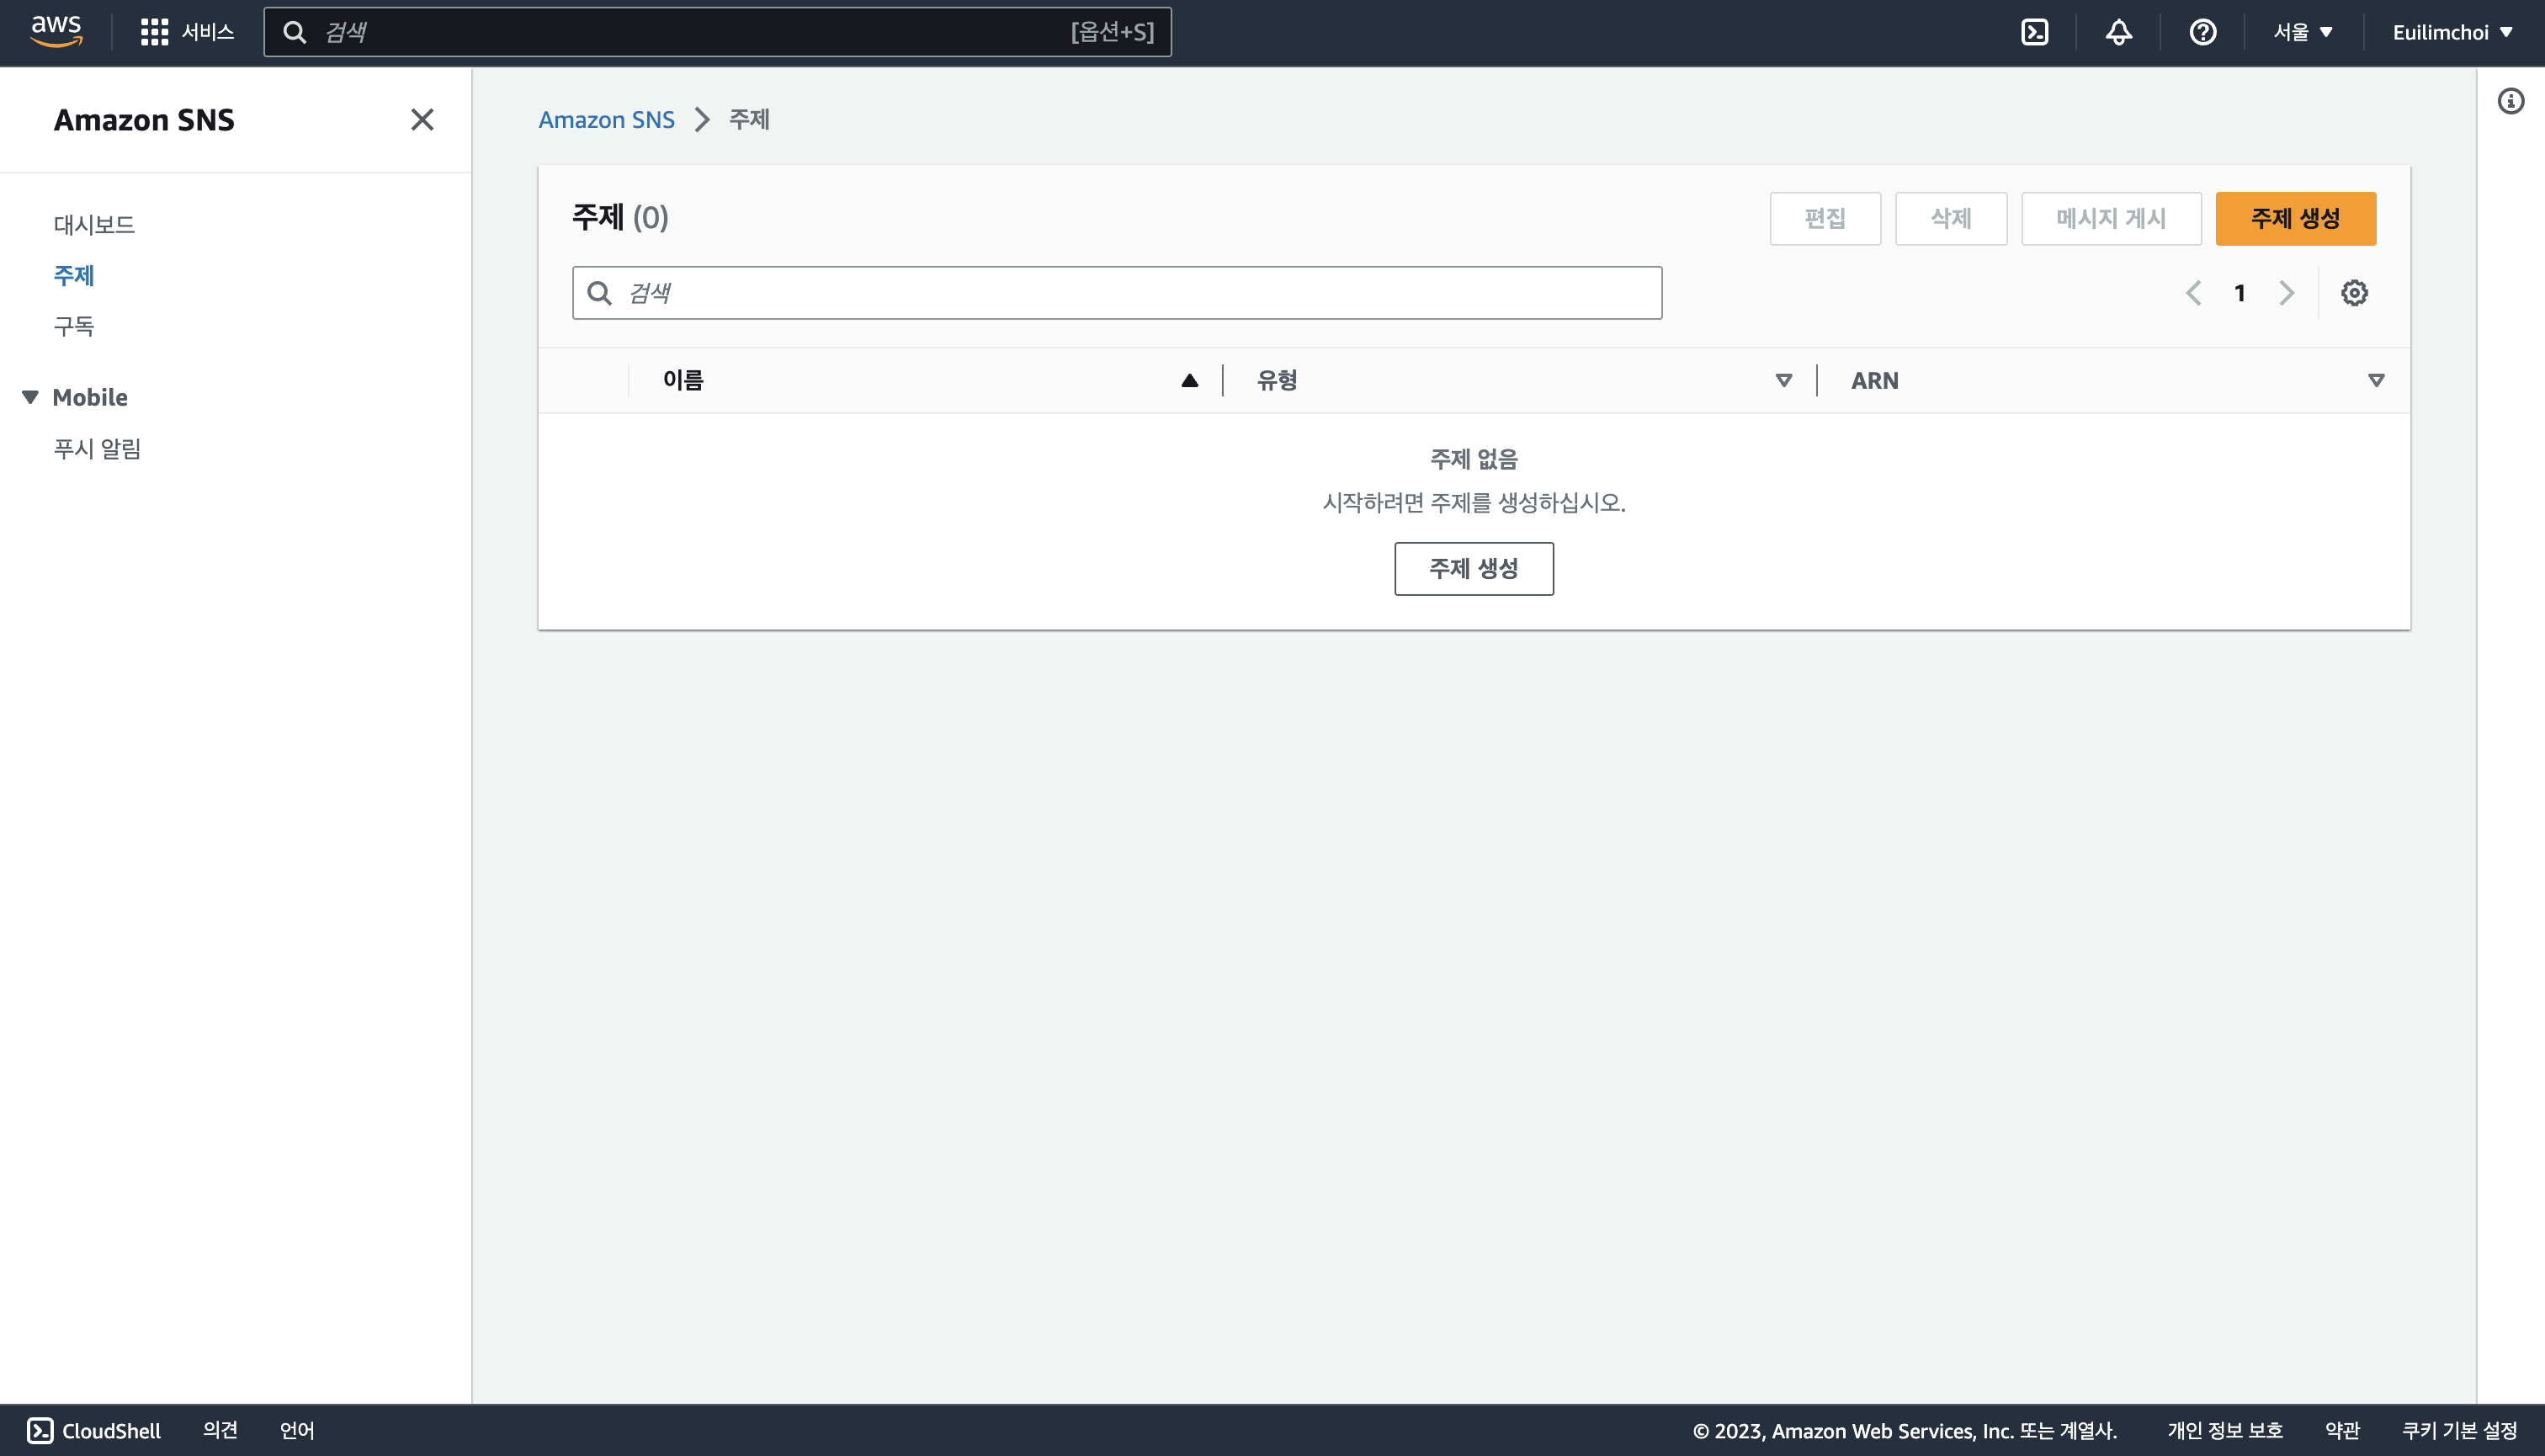This screenshot has width=2545, height=1456.
Task: Click page number 1 in pagination
Action: coord(2240,293)
